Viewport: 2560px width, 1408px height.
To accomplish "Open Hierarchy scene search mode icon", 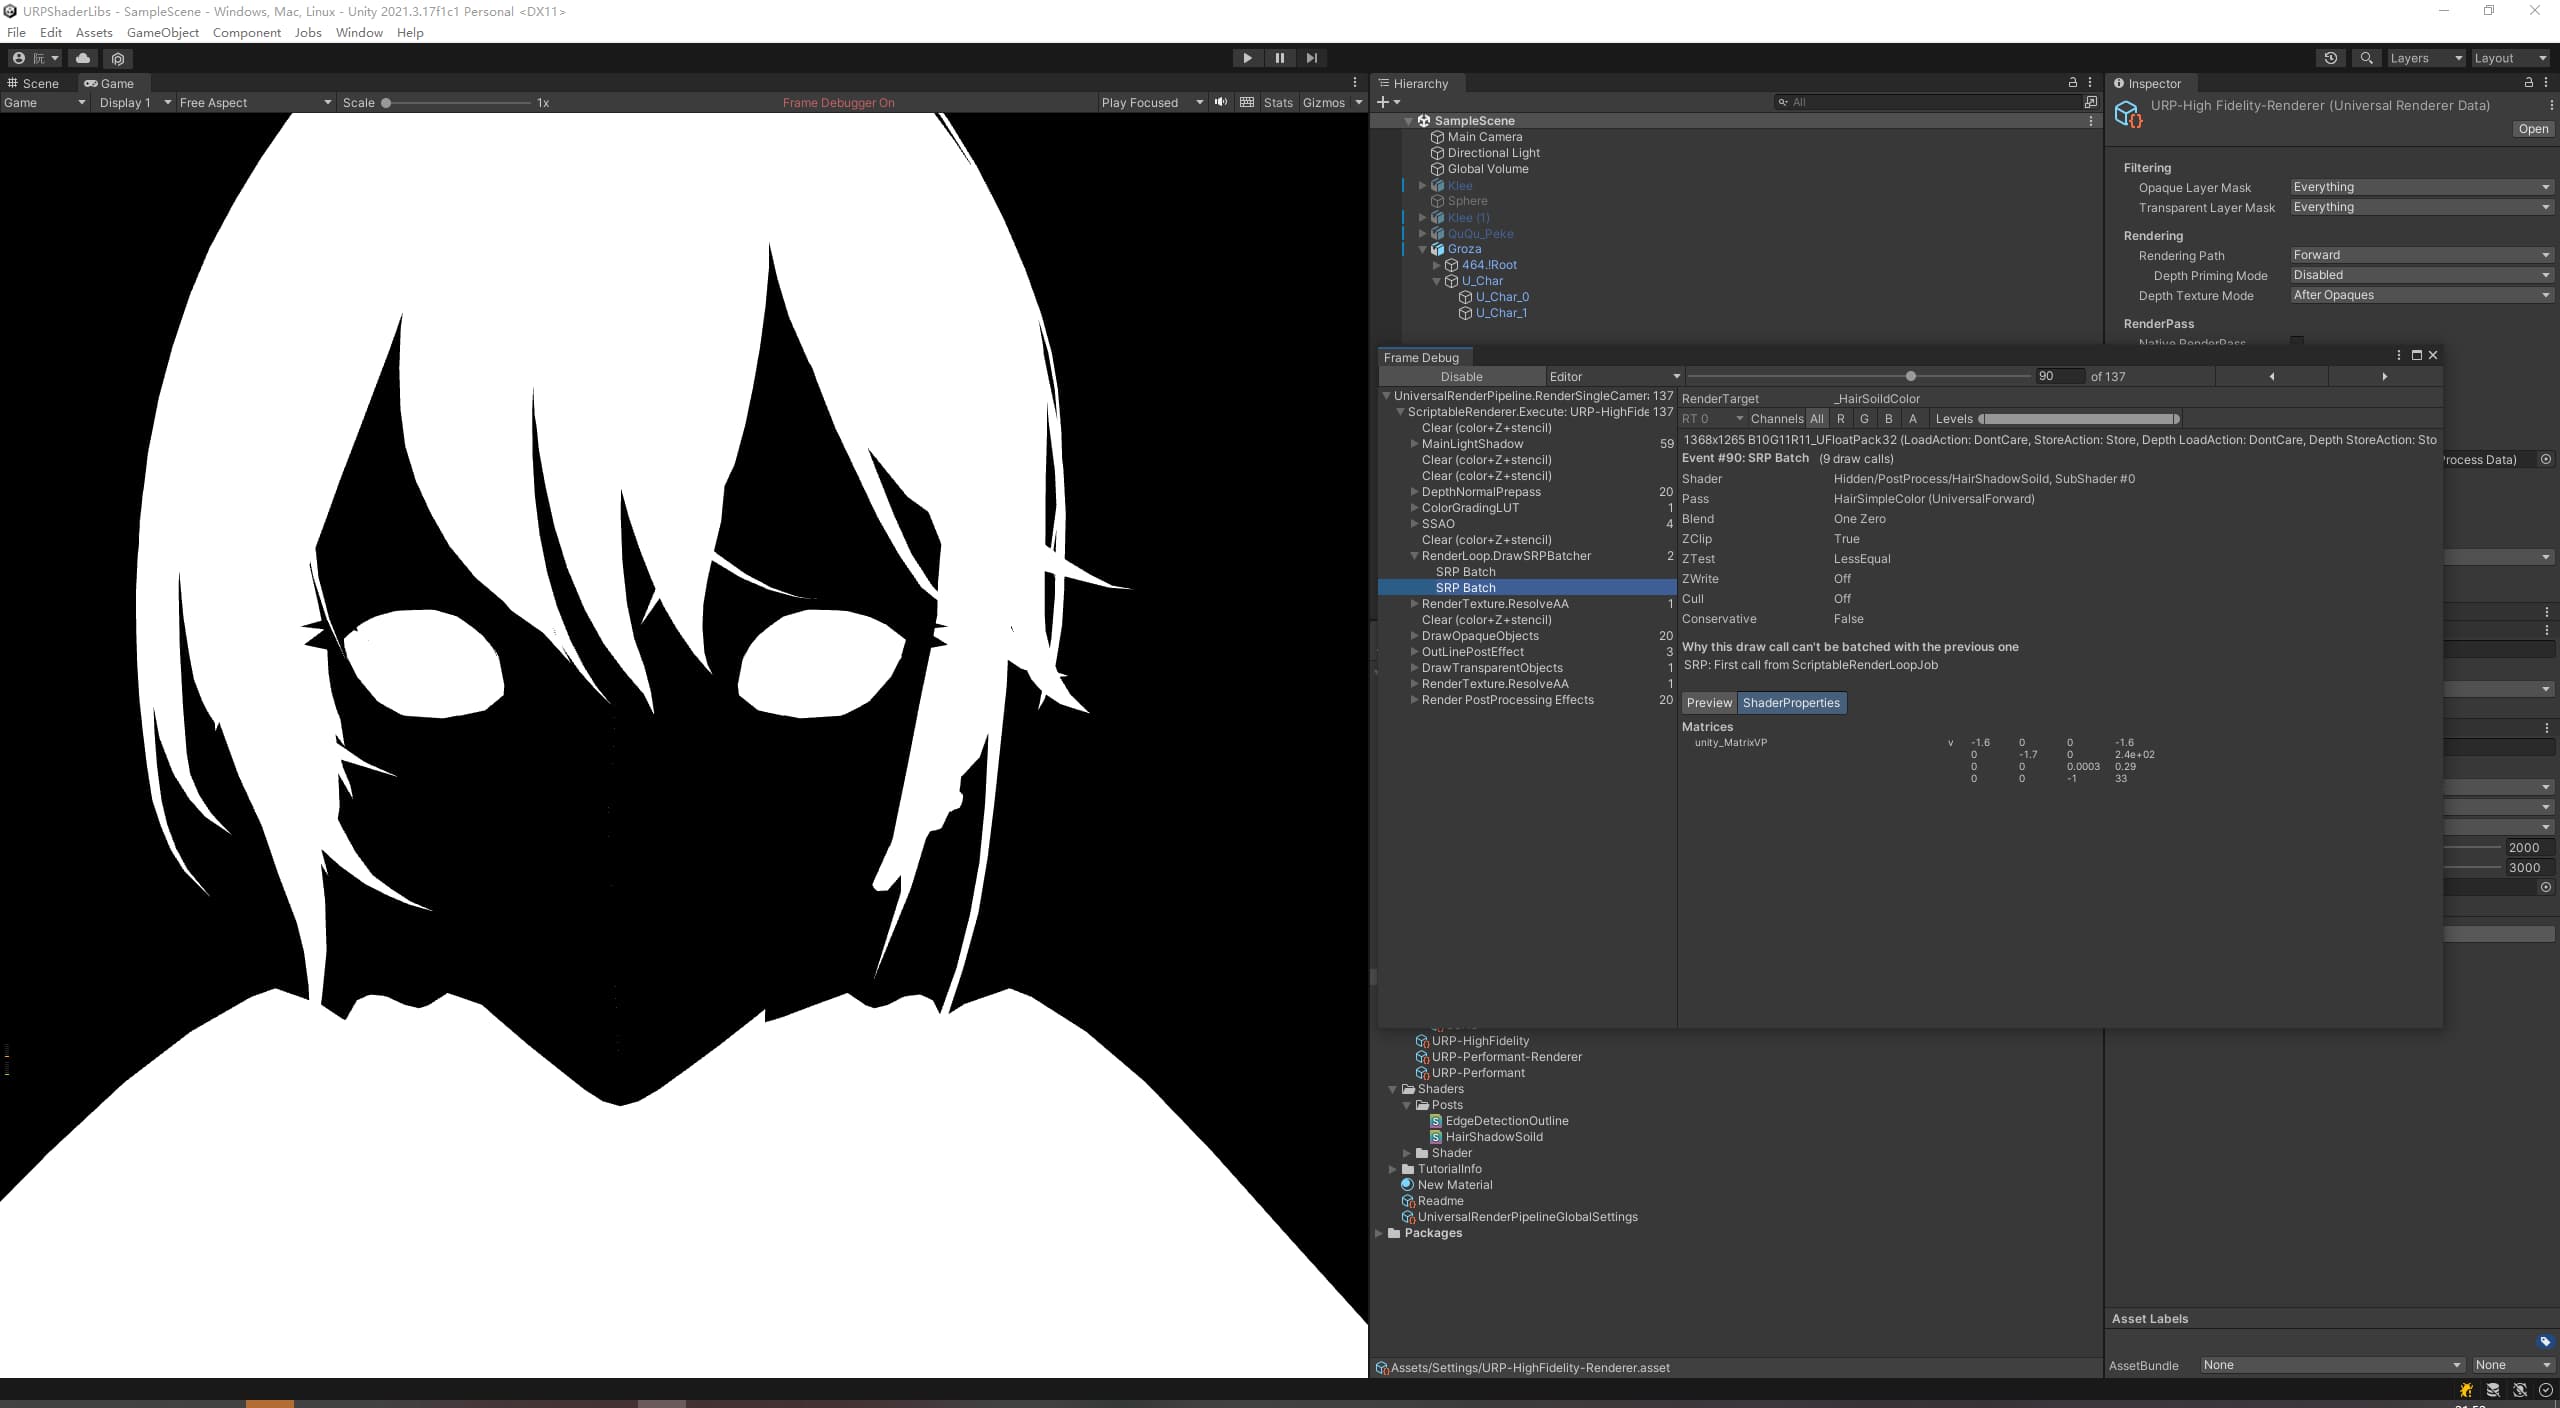I will (2091, 102).
